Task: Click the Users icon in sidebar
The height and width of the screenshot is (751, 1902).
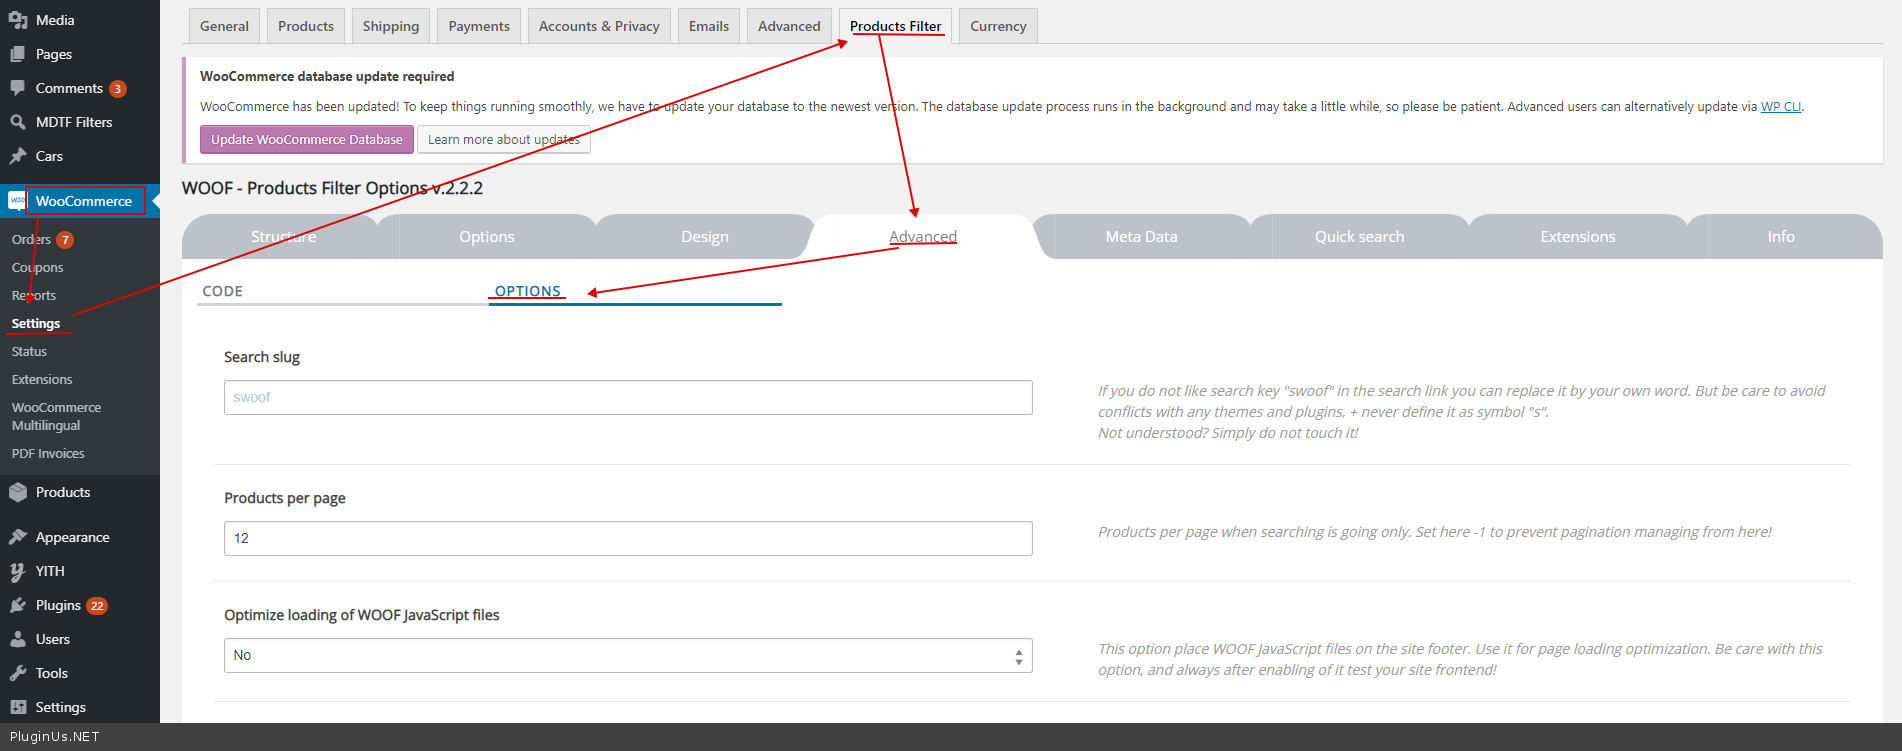Action: pos(18,639)
